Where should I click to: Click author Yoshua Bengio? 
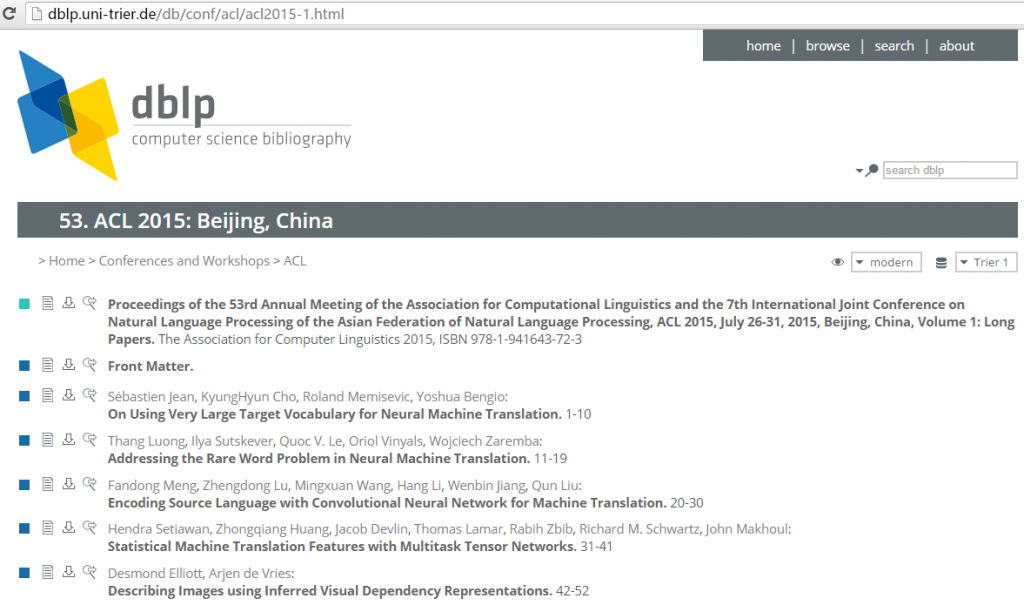click(x=461, y=397)
